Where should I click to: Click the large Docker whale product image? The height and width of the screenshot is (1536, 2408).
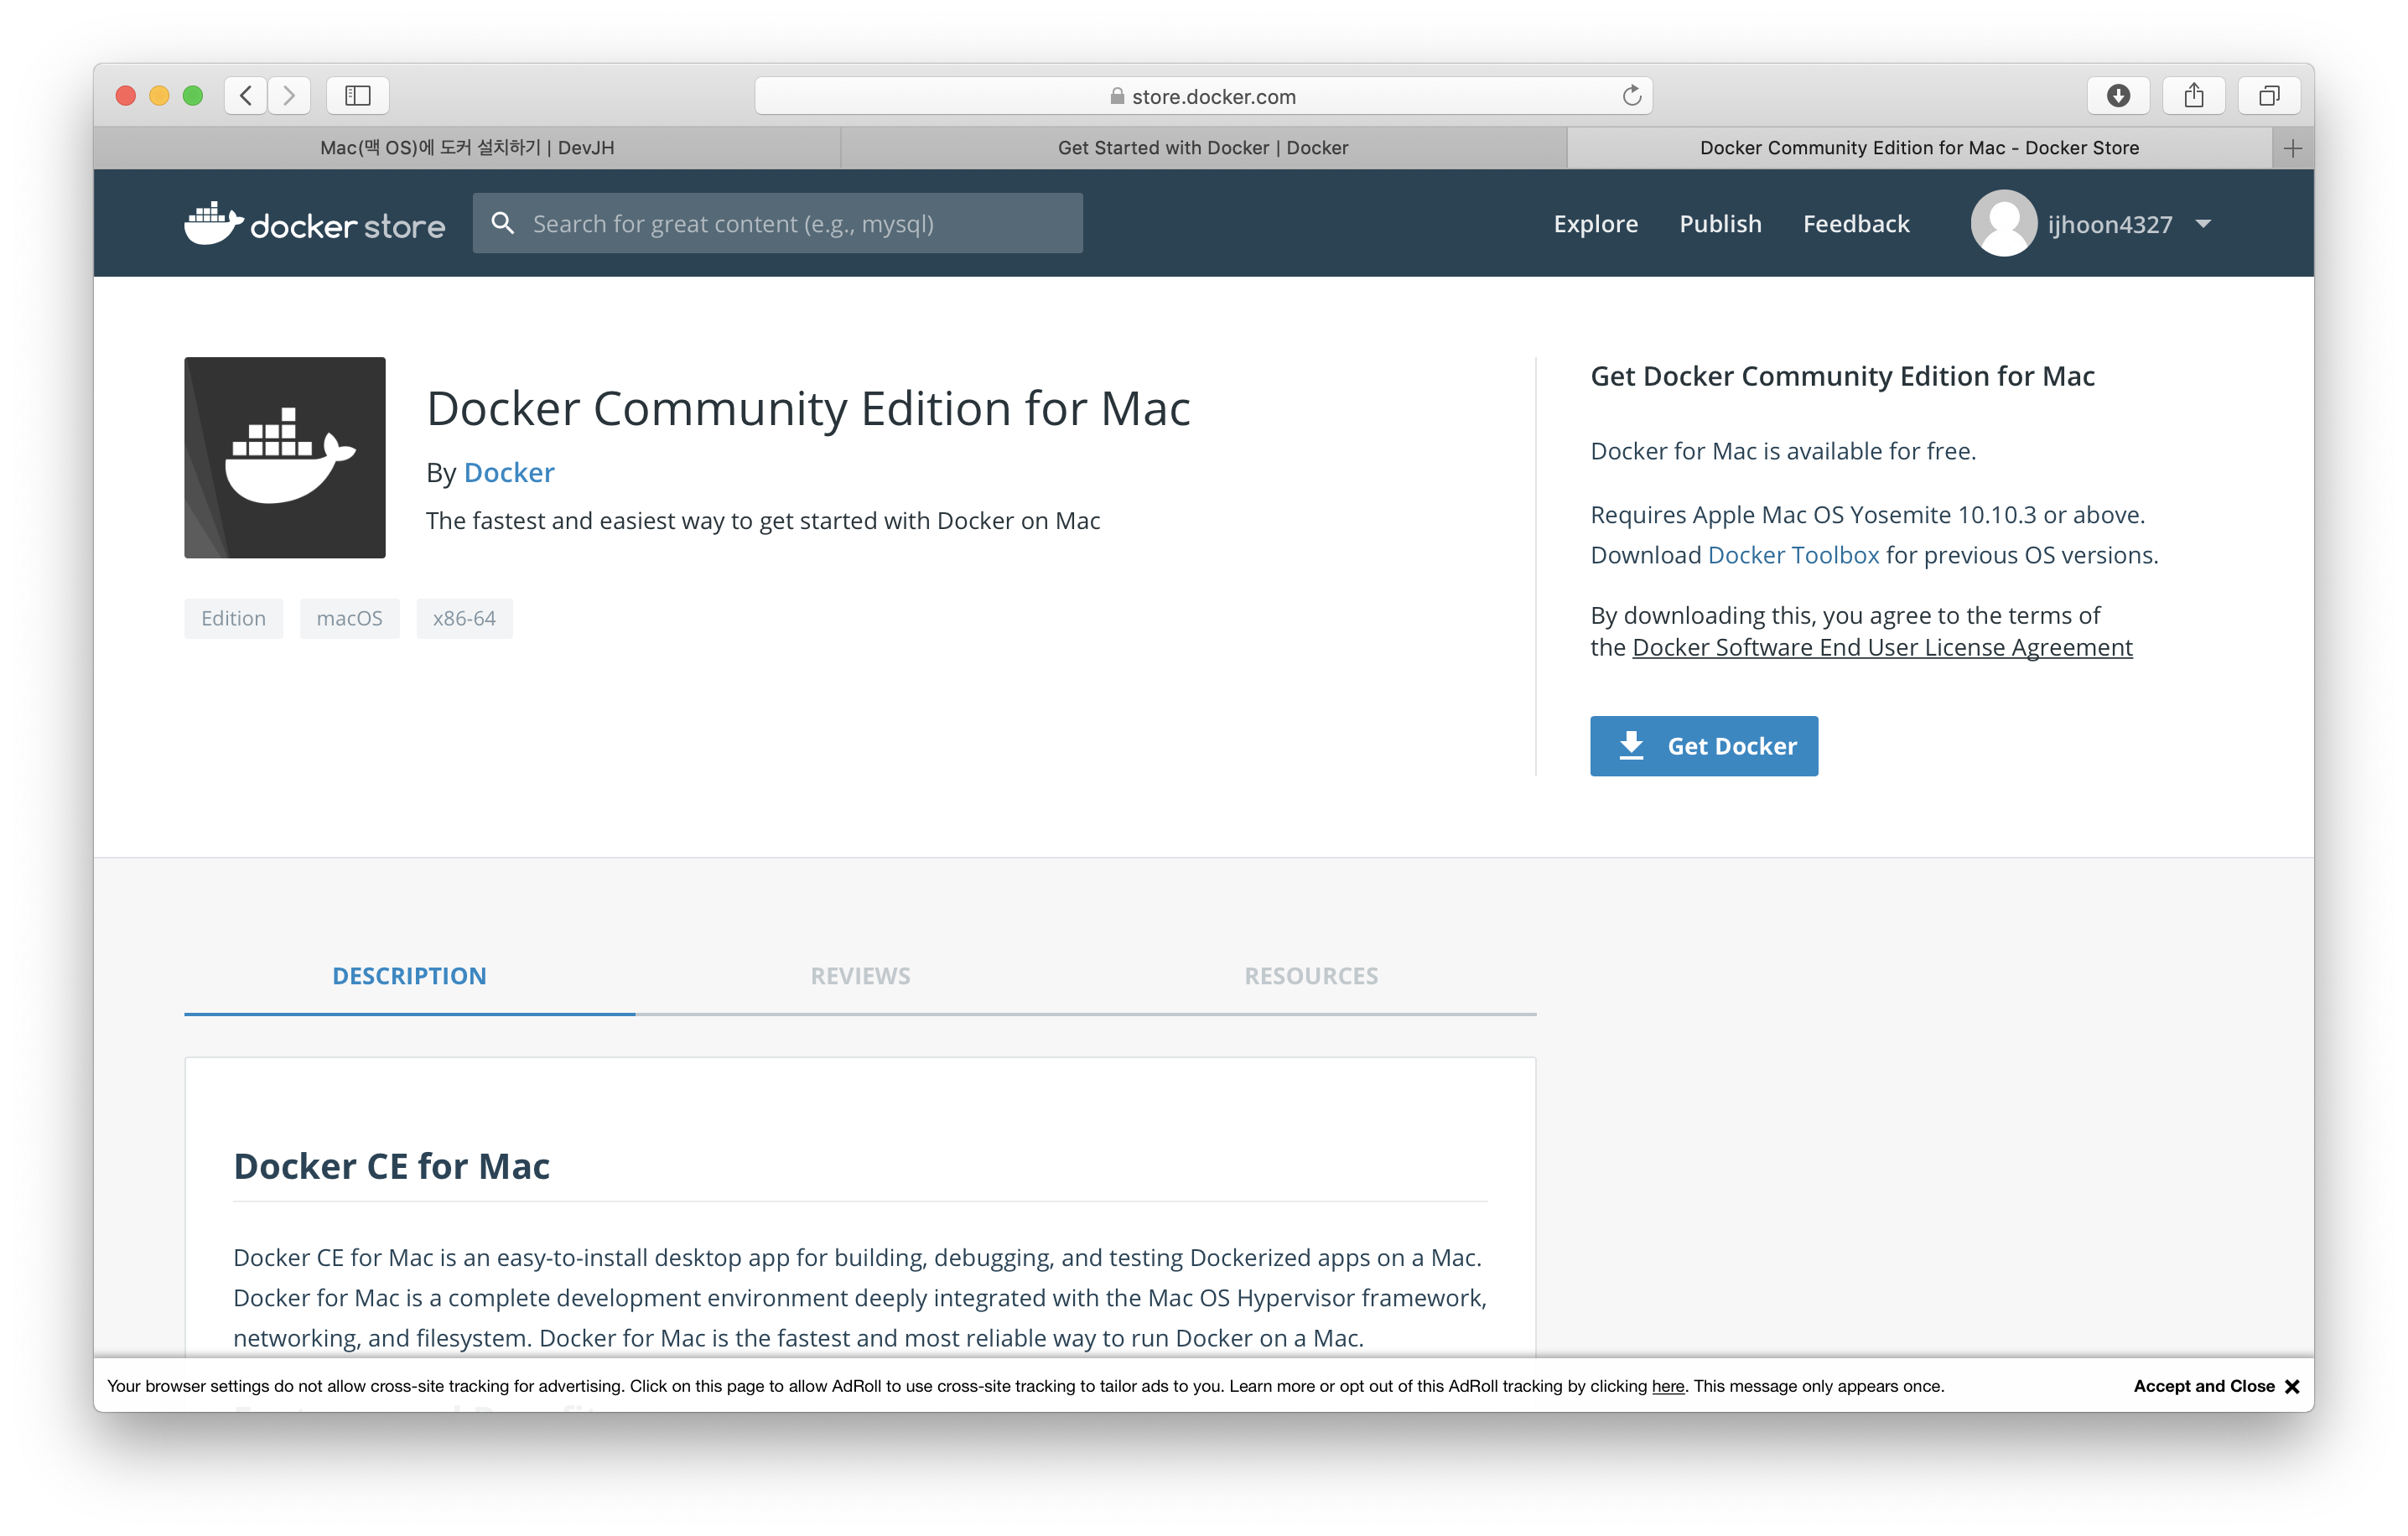point(285,458)
